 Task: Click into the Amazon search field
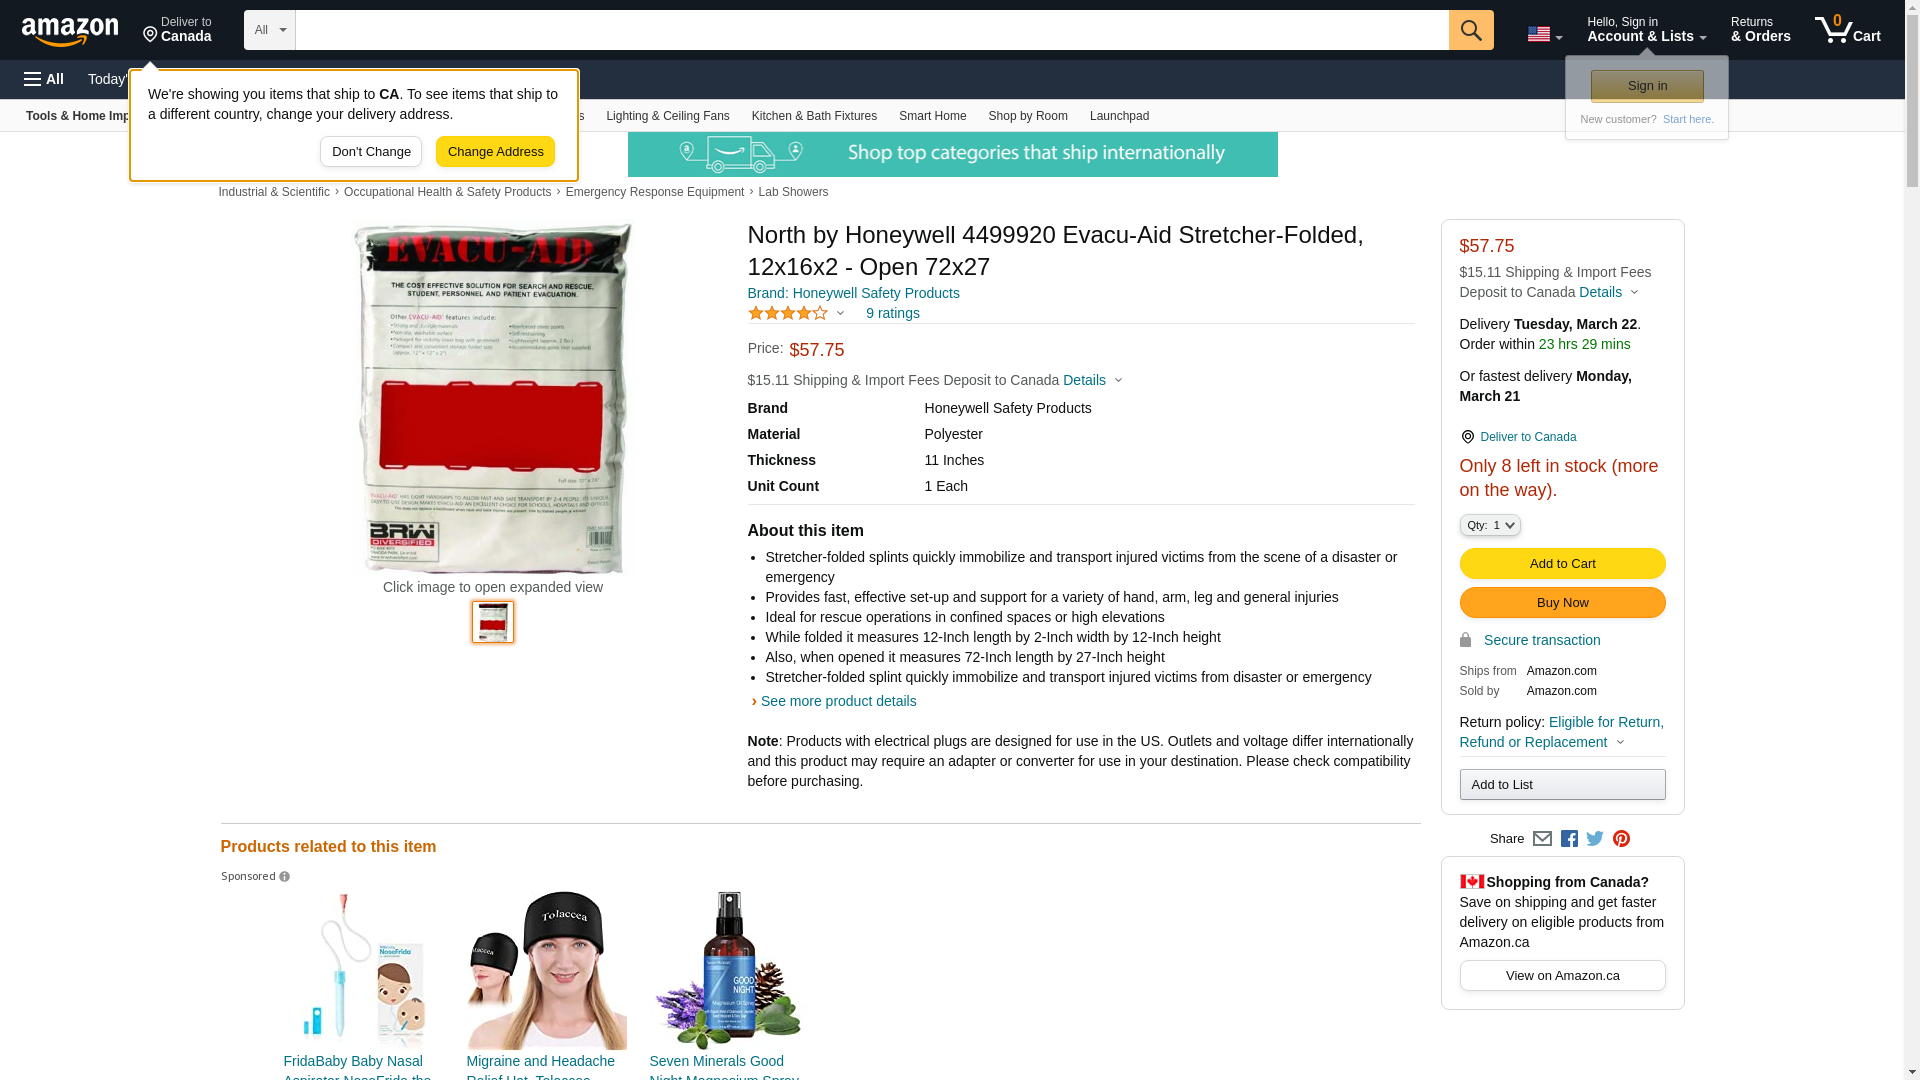pos(872,30)
